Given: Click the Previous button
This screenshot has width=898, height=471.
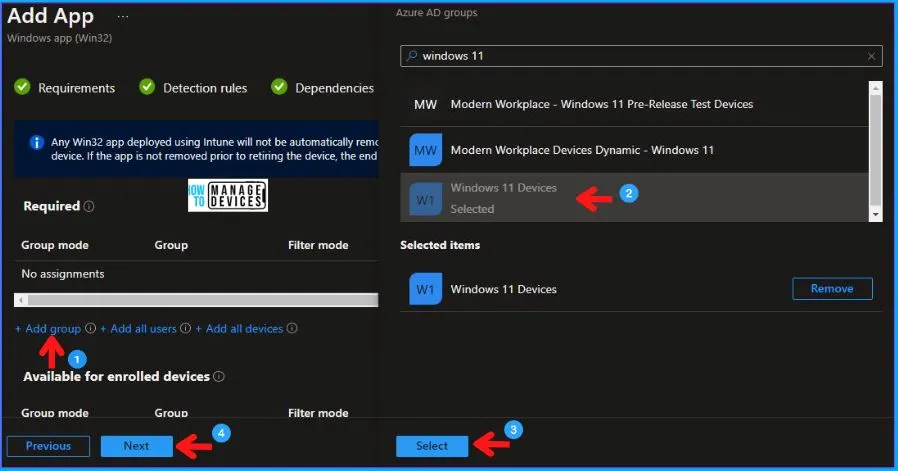Looking at the screenshot, I should pyautogui.click(x=48, y=446).
